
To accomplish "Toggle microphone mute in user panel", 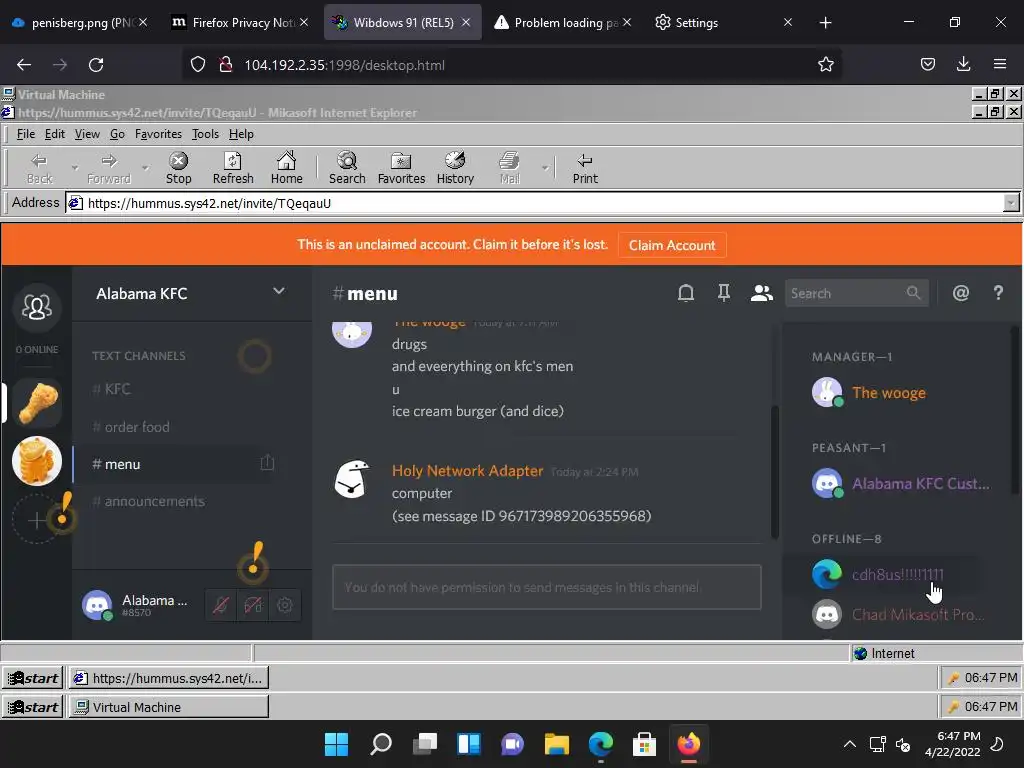I will [221, 605].
